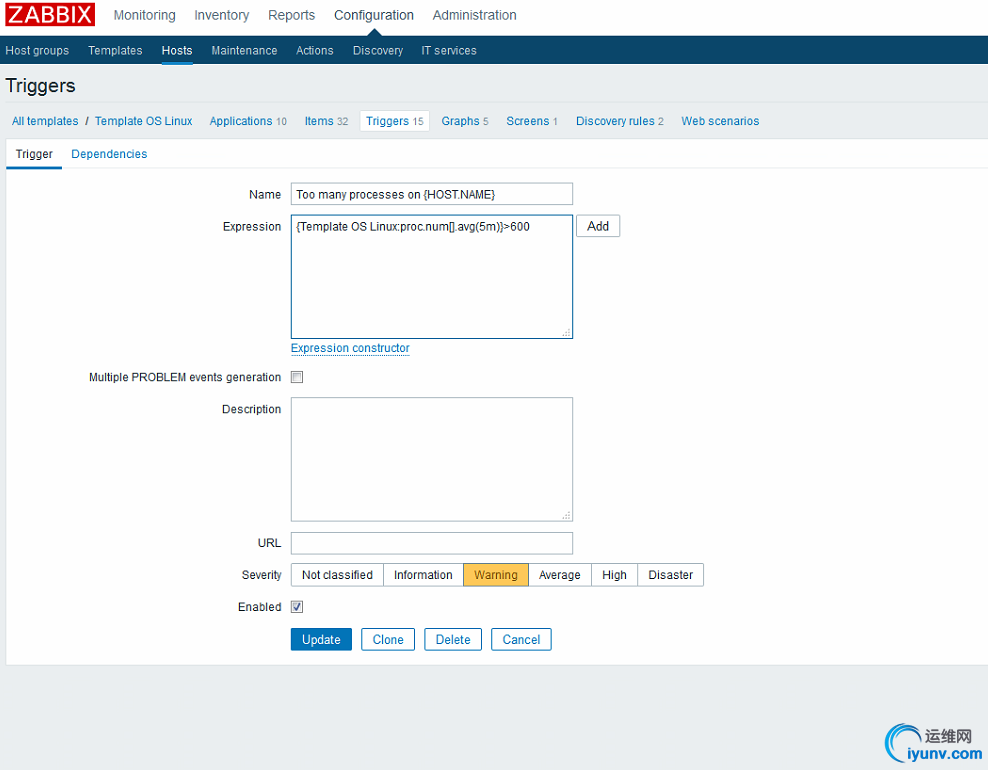Viewport: 988px width, 770px height.
Task: Open the Administration menu
Action: point(474,15)
